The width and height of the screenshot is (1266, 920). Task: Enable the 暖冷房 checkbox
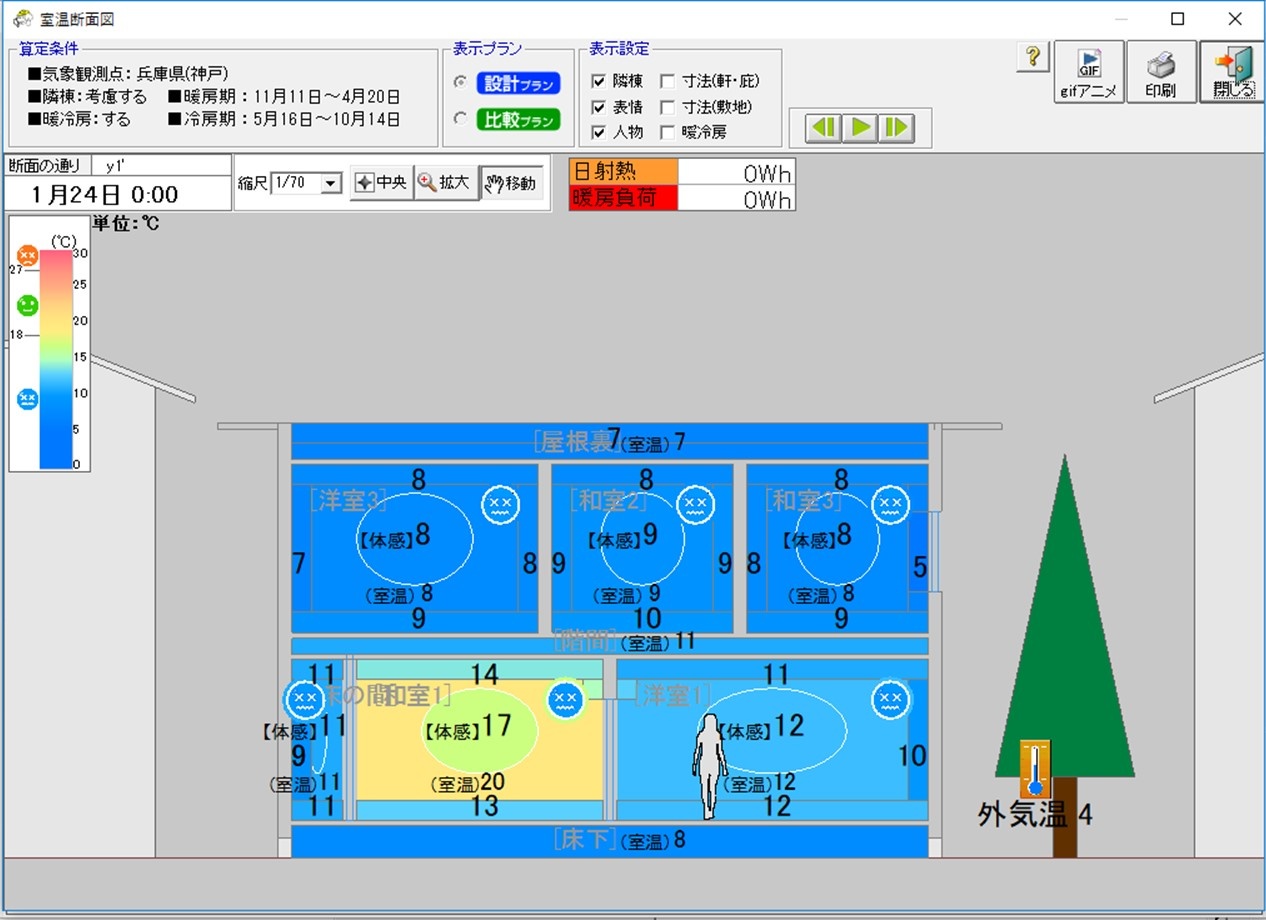(668, 132)
